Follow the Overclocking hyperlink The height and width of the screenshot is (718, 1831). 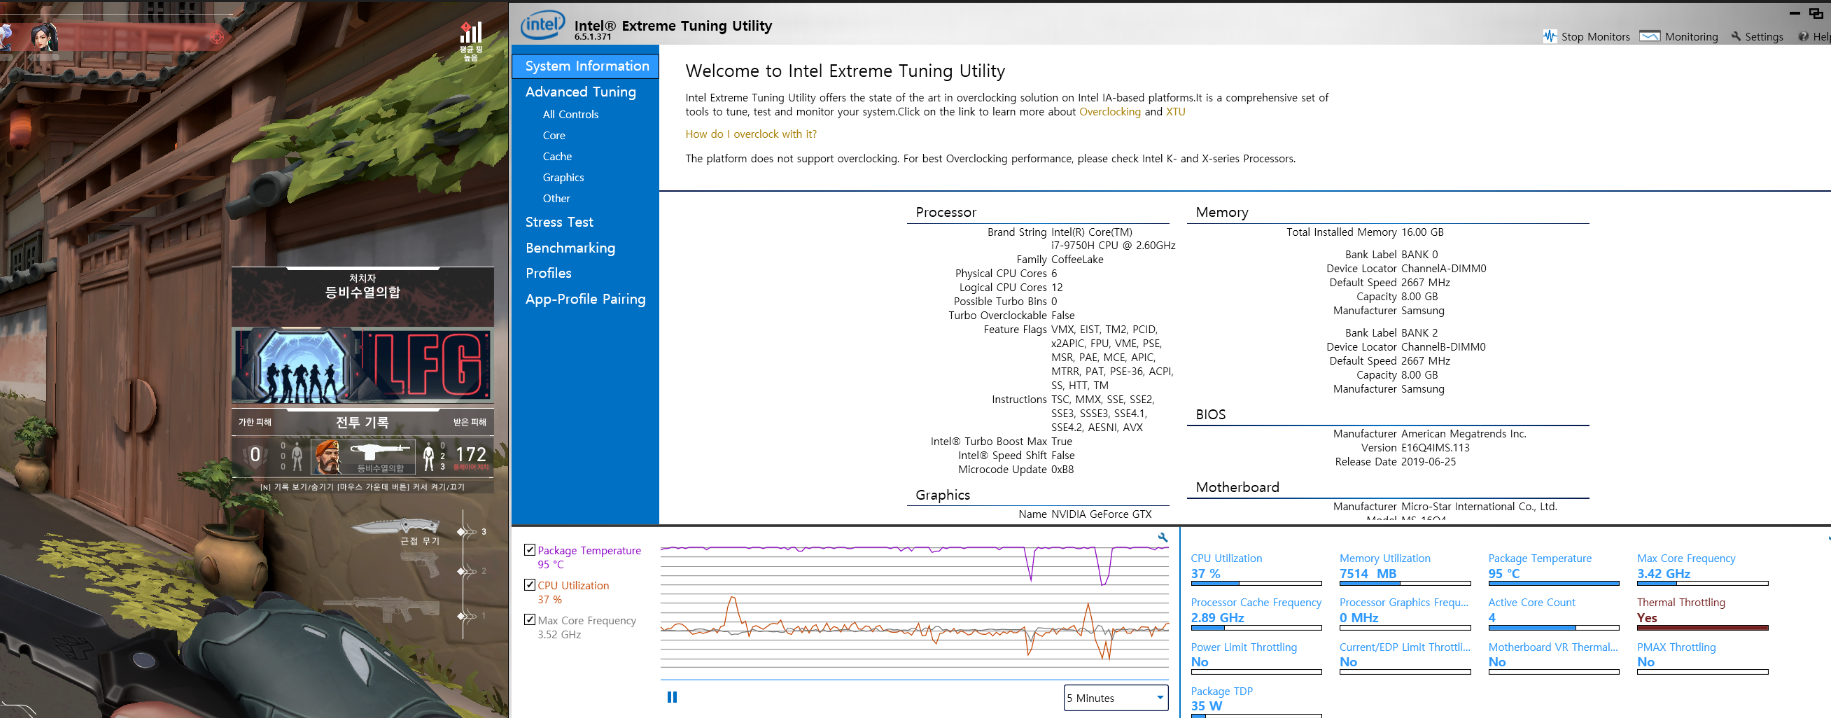pyautogui.click(x=1109, y=112)
